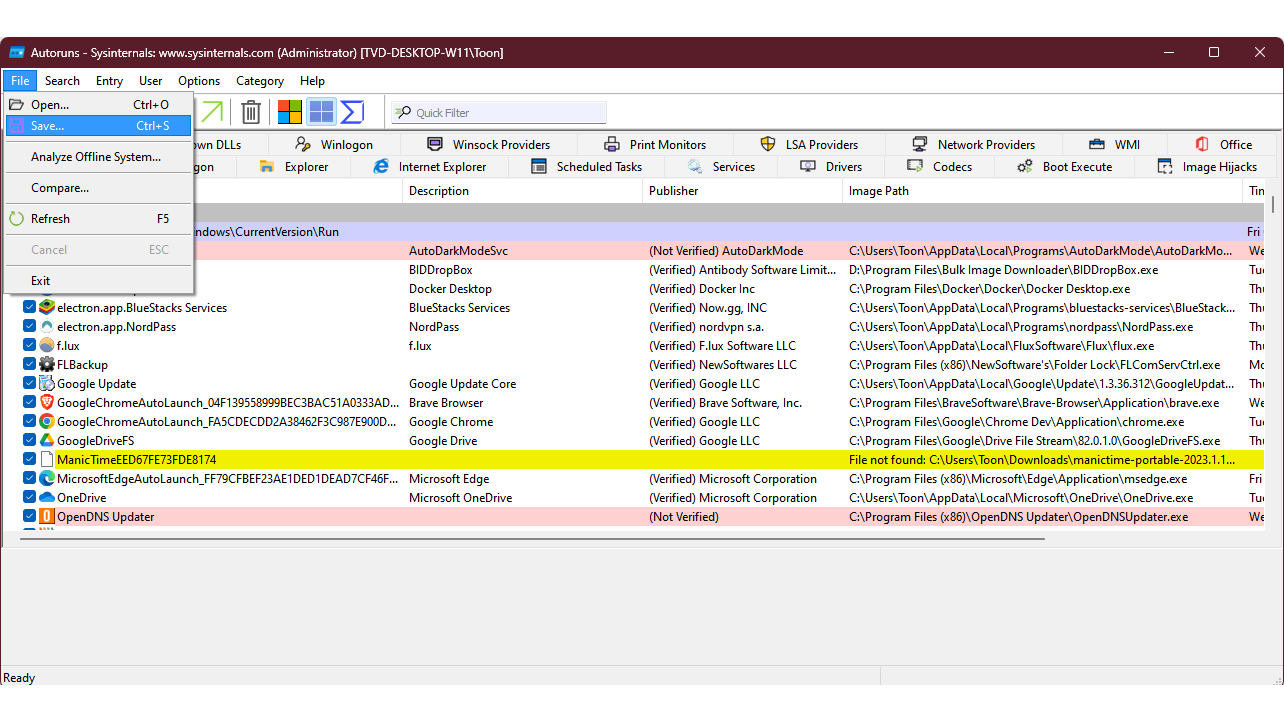Disable the OneDrive autorun checkbox

pos(29,498)
